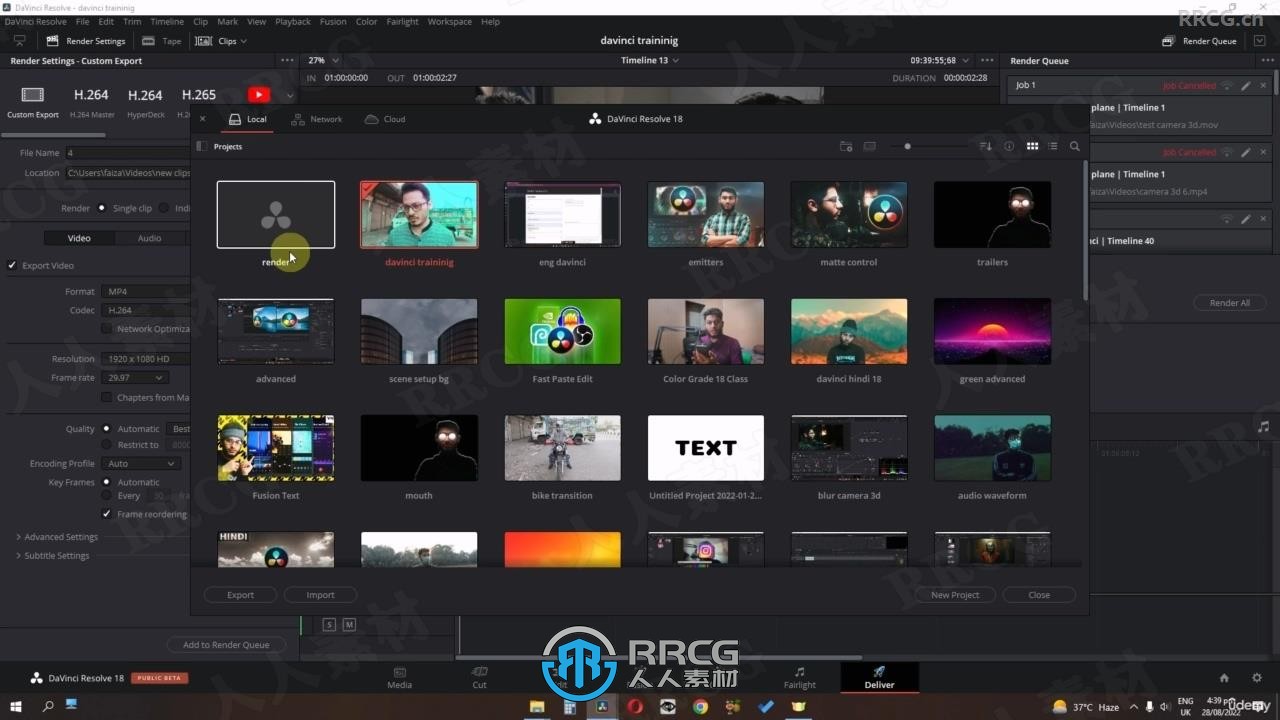The height and width of the screenshot is (720, 1280).
Task: Click the Solo S button on track
Action: tap(329, 625)
